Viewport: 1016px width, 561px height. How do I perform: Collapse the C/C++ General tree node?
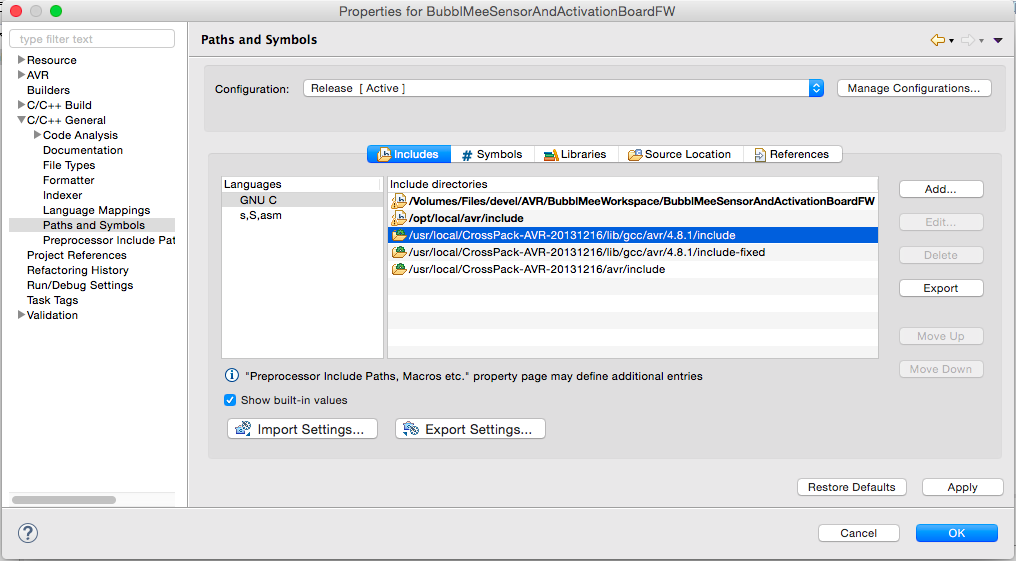(x=21, y=120)
